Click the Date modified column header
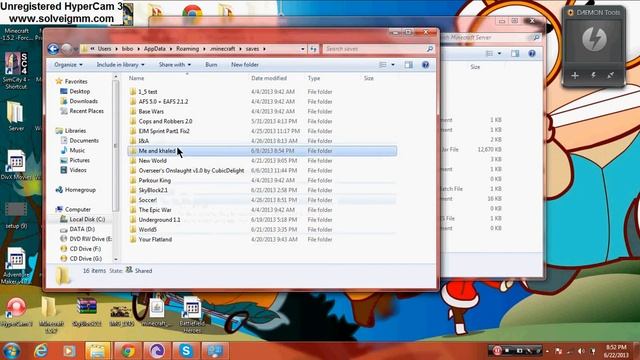 [x=269, y=78]
